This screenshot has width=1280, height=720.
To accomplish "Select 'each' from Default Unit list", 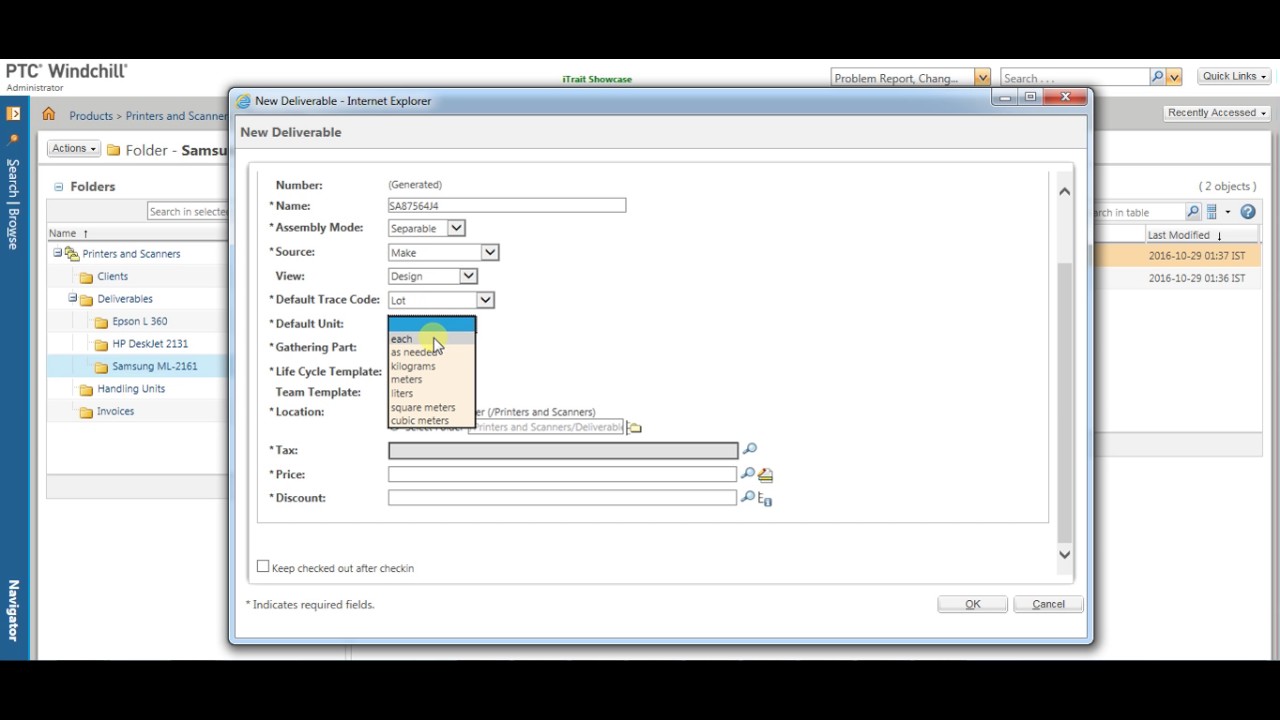I will click(431, 339).
